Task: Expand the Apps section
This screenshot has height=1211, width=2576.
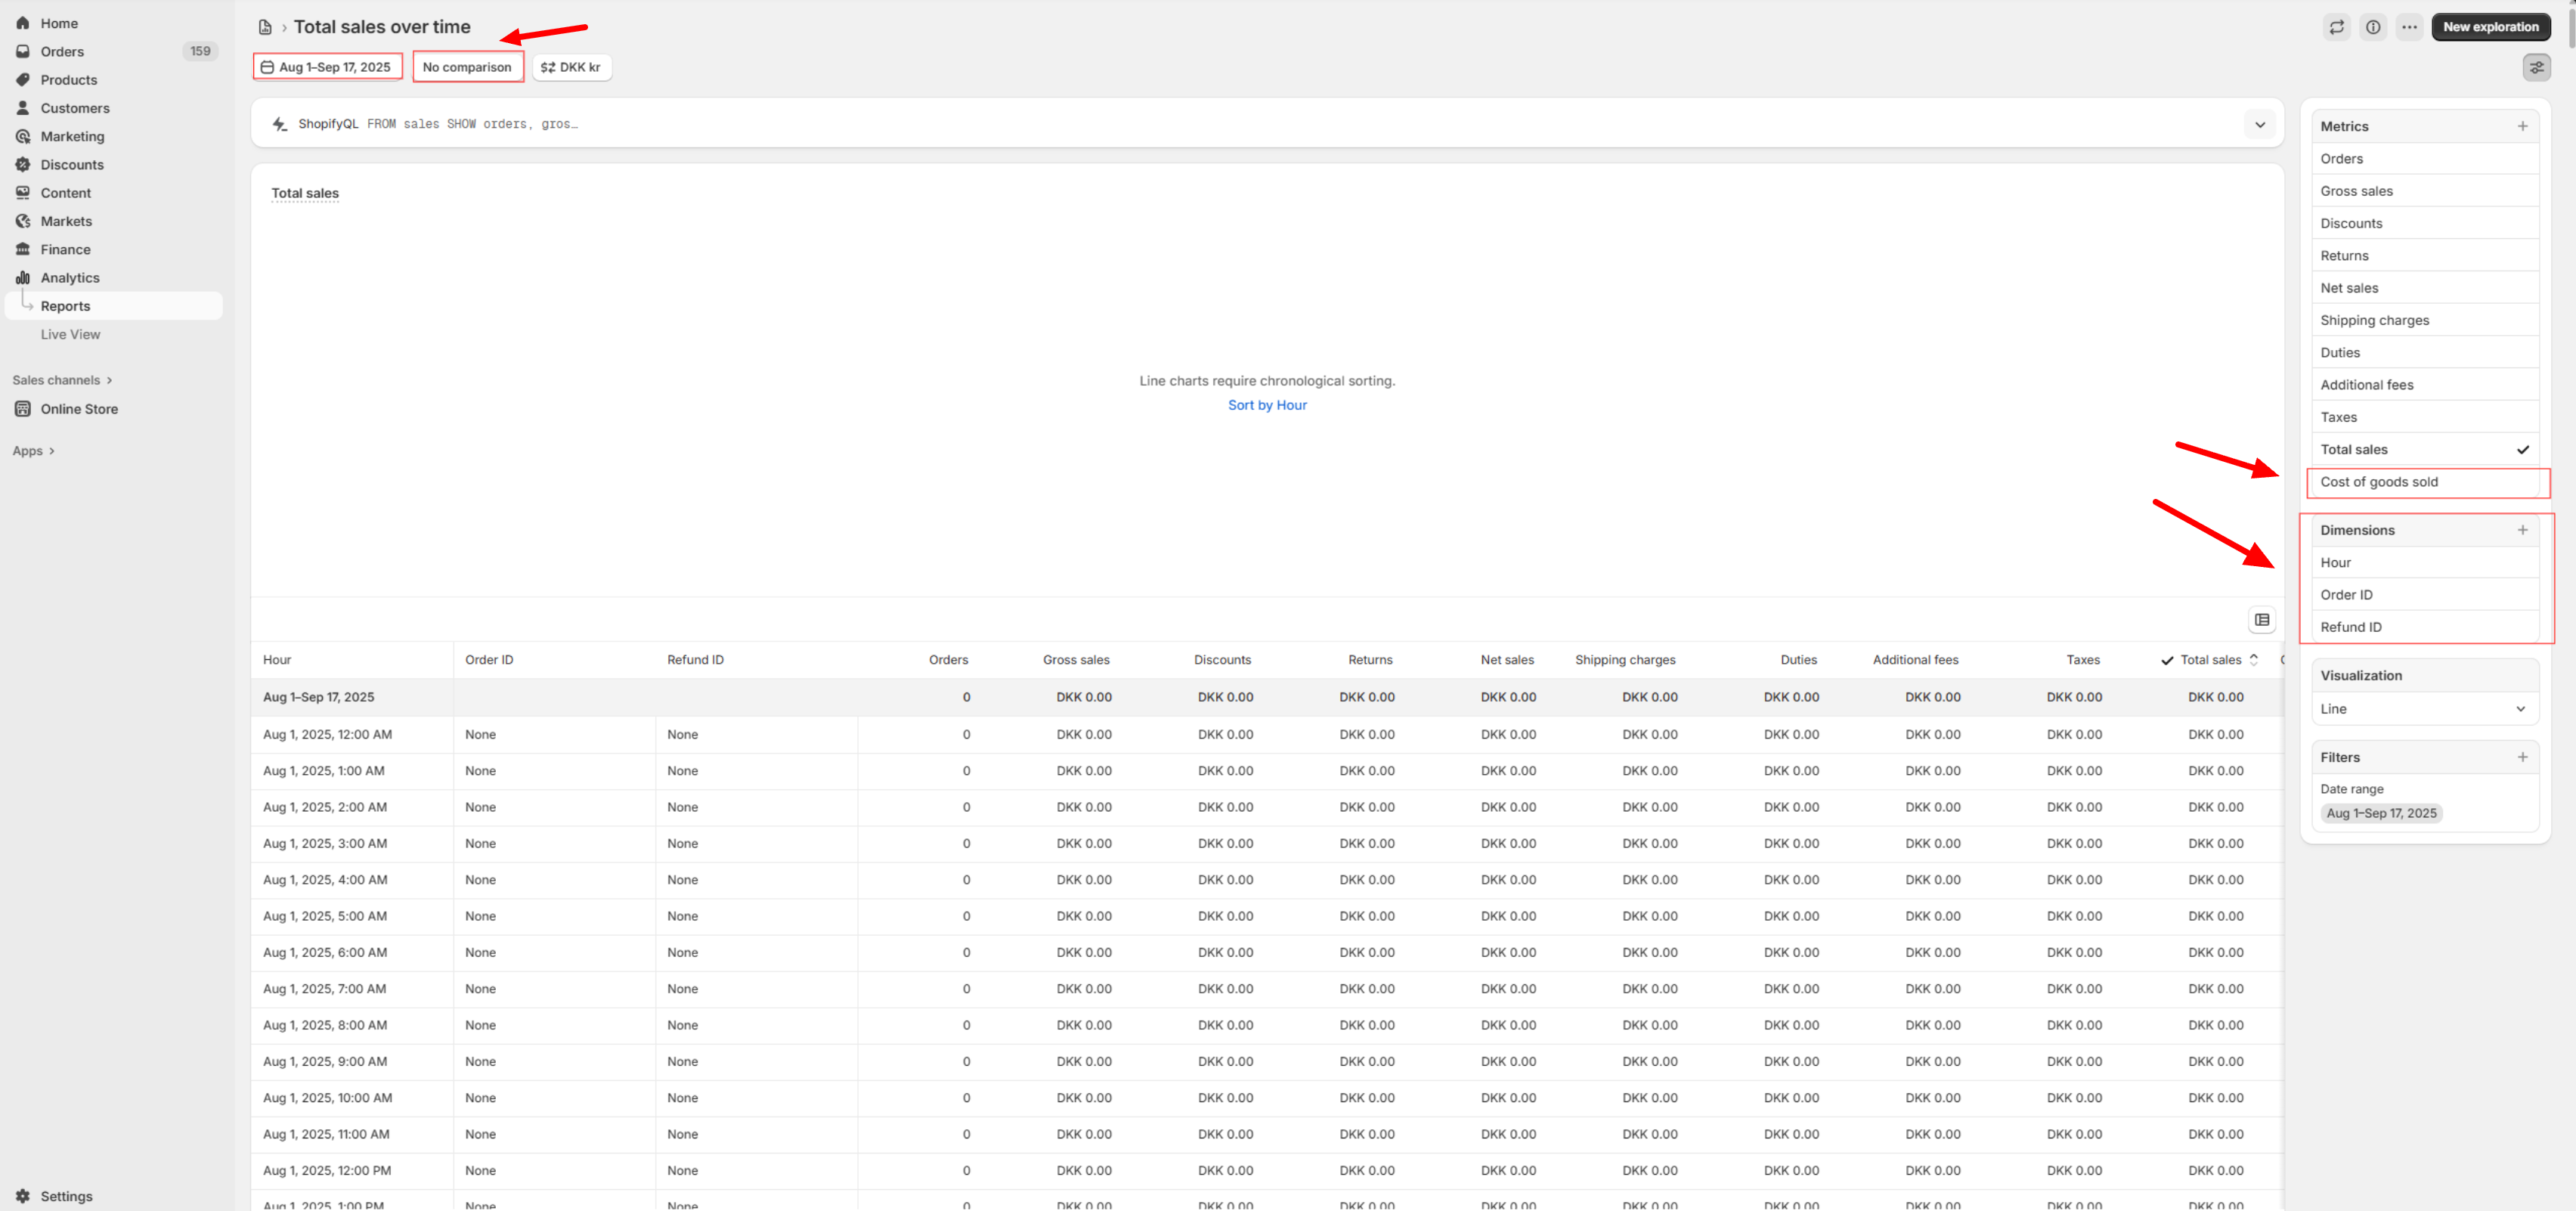Action: tap(34, 451)
